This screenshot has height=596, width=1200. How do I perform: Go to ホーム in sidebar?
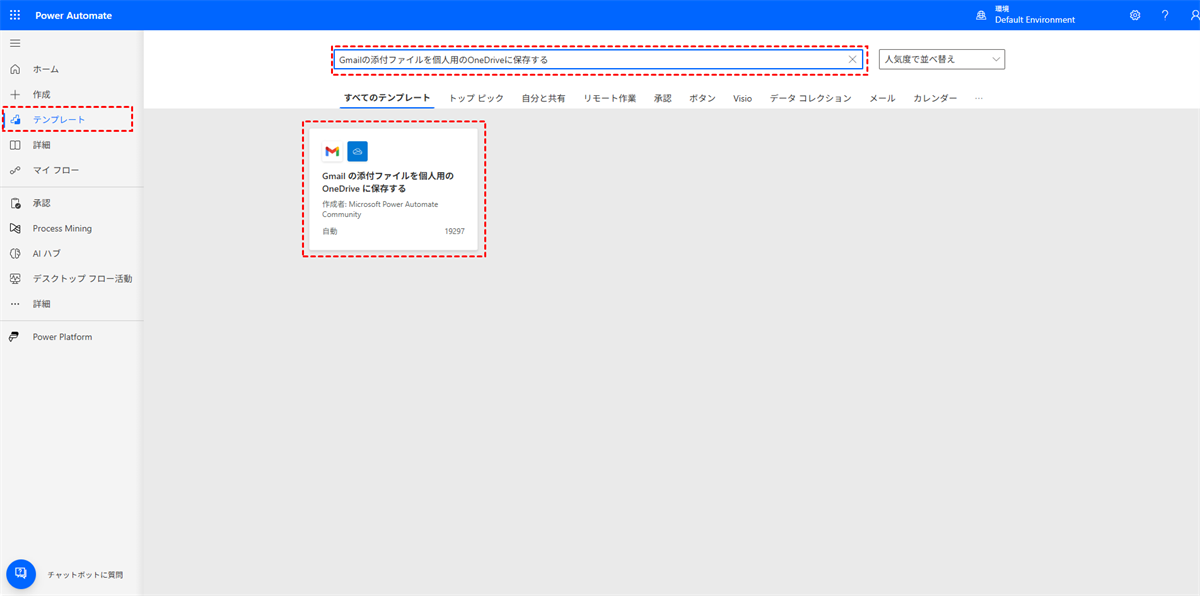point(46,69)
